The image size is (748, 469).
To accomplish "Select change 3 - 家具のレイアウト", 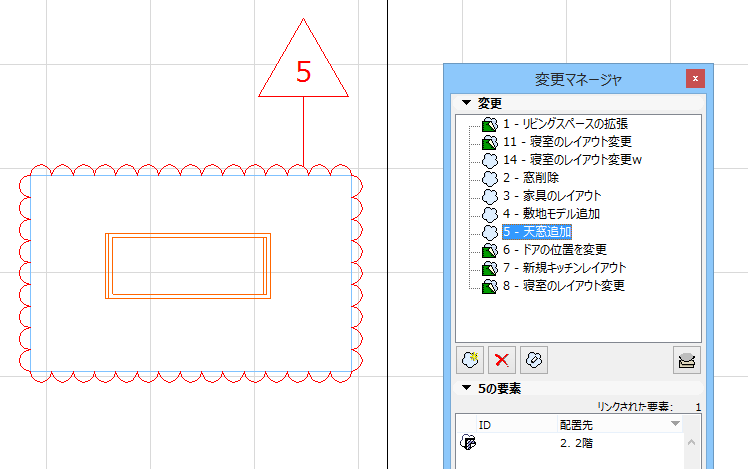I will coord(552,196).
